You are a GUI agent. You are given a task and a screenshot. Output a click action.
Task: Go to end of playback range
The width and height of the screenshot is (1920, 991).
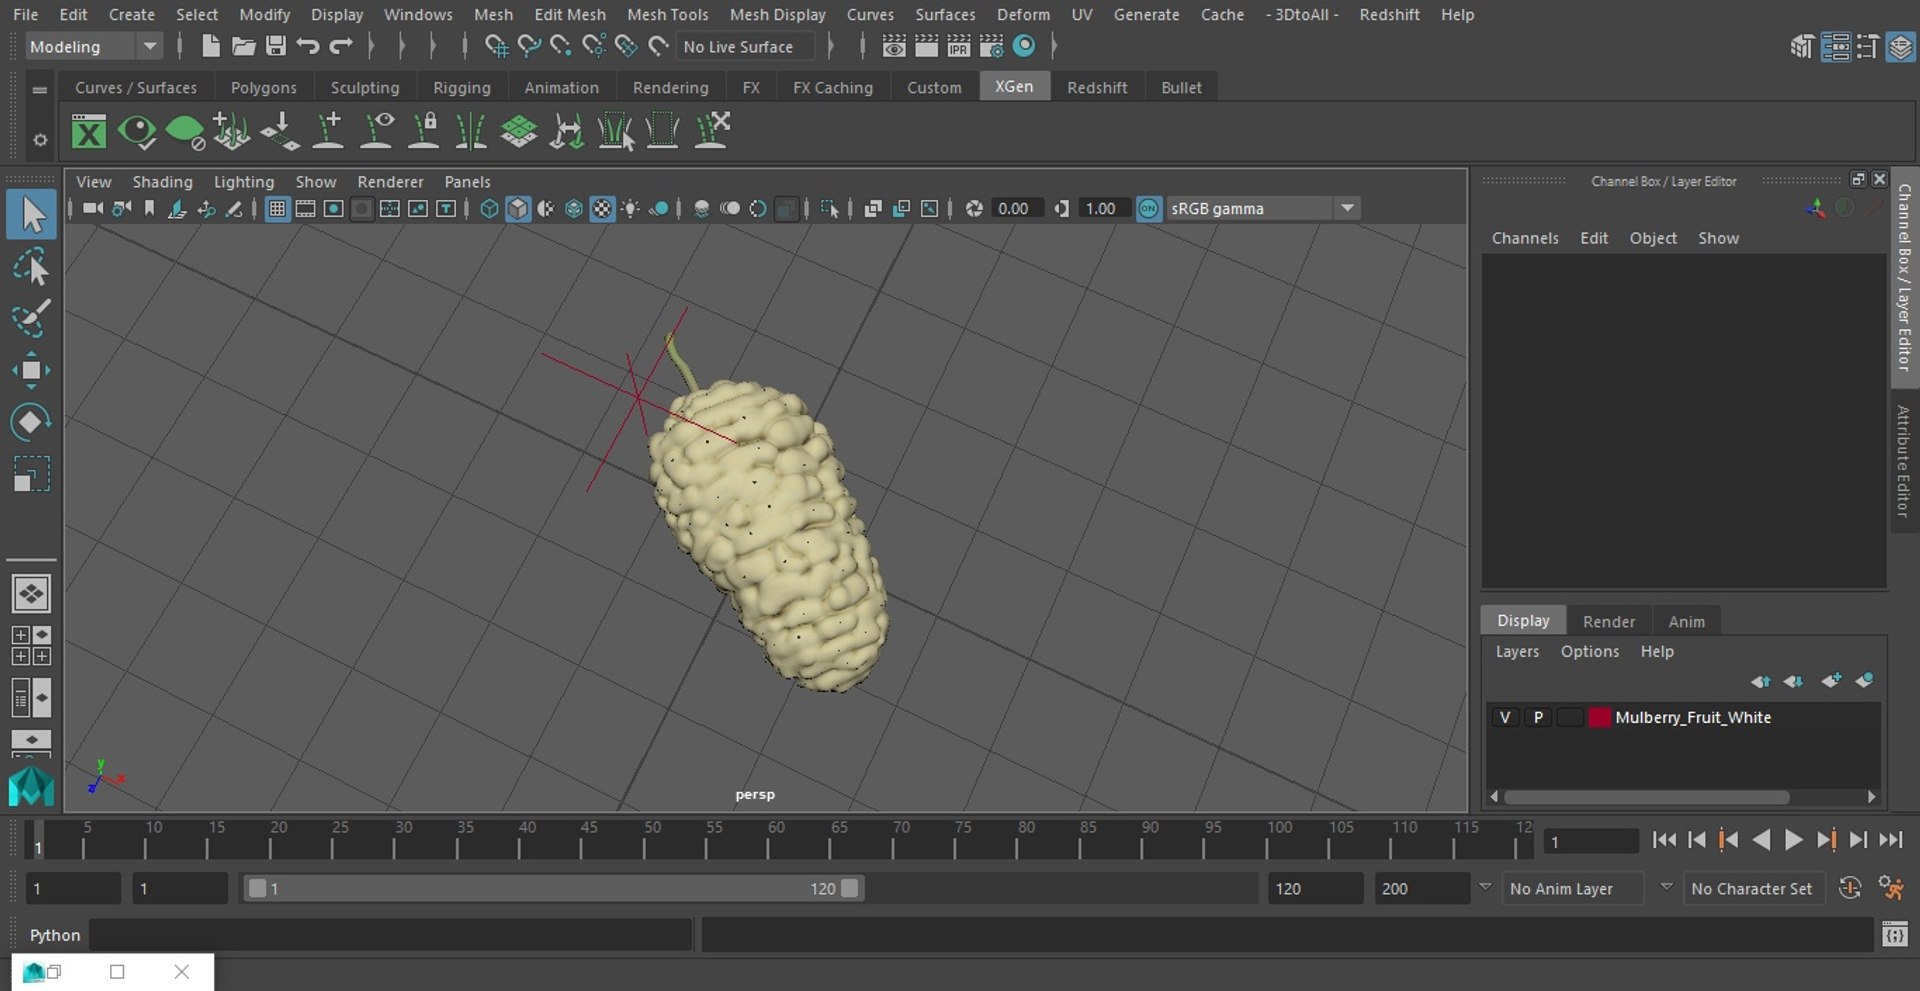click(x=1890, y=840)
